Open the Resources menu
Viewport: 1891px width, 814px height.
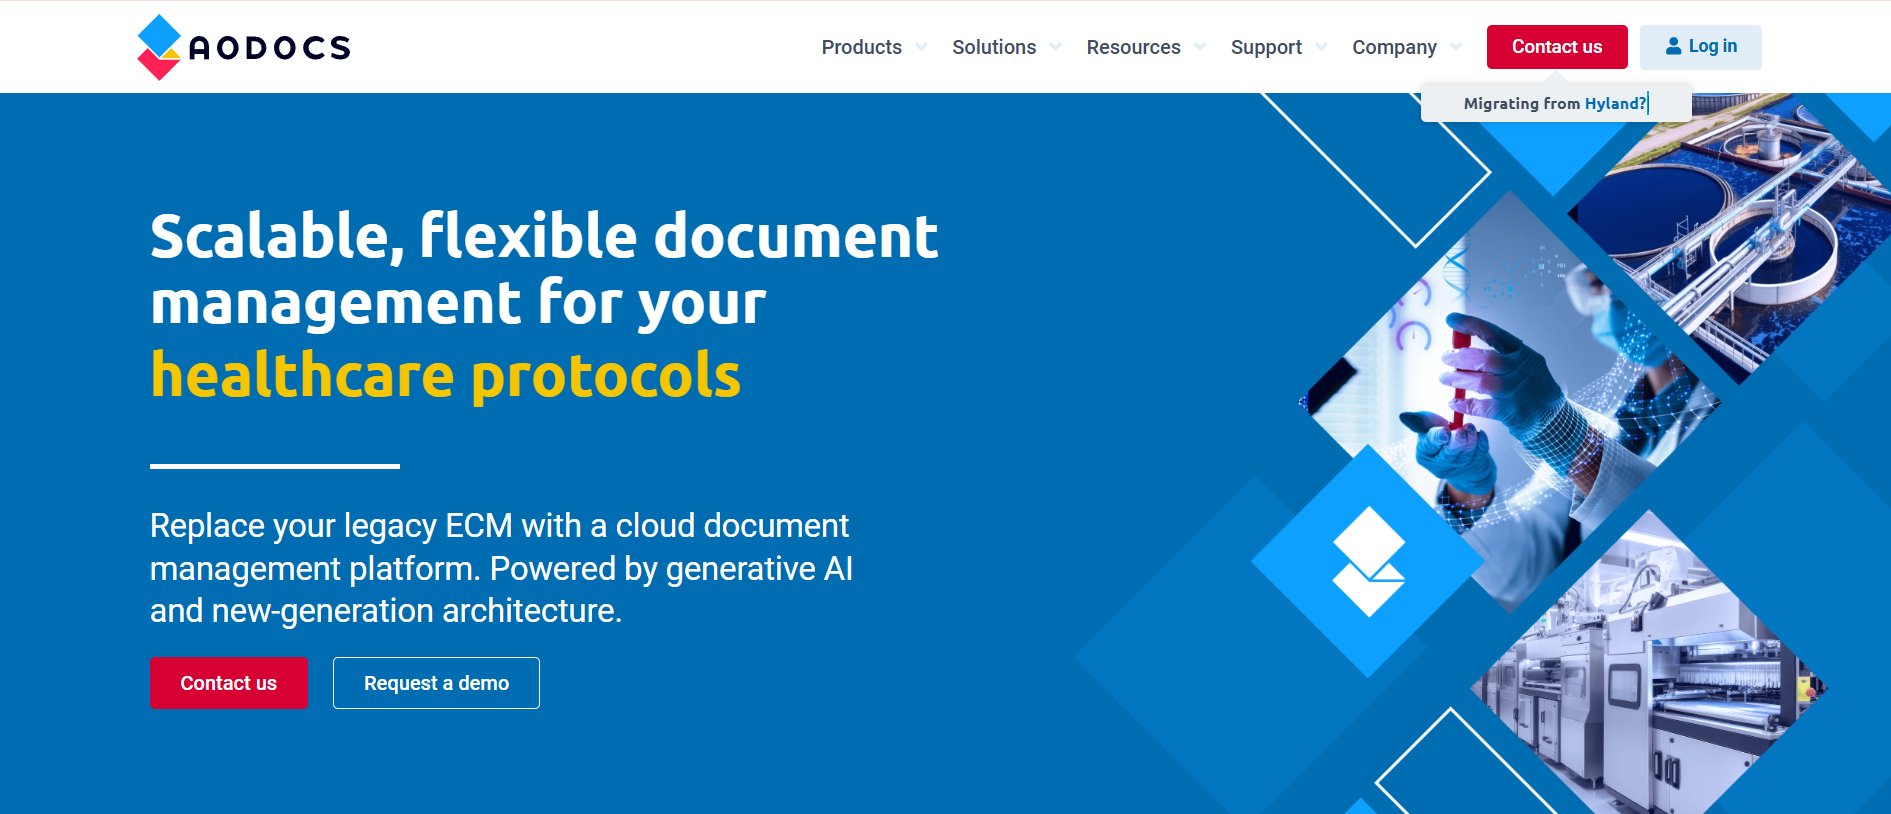(x=1133, y=47)
